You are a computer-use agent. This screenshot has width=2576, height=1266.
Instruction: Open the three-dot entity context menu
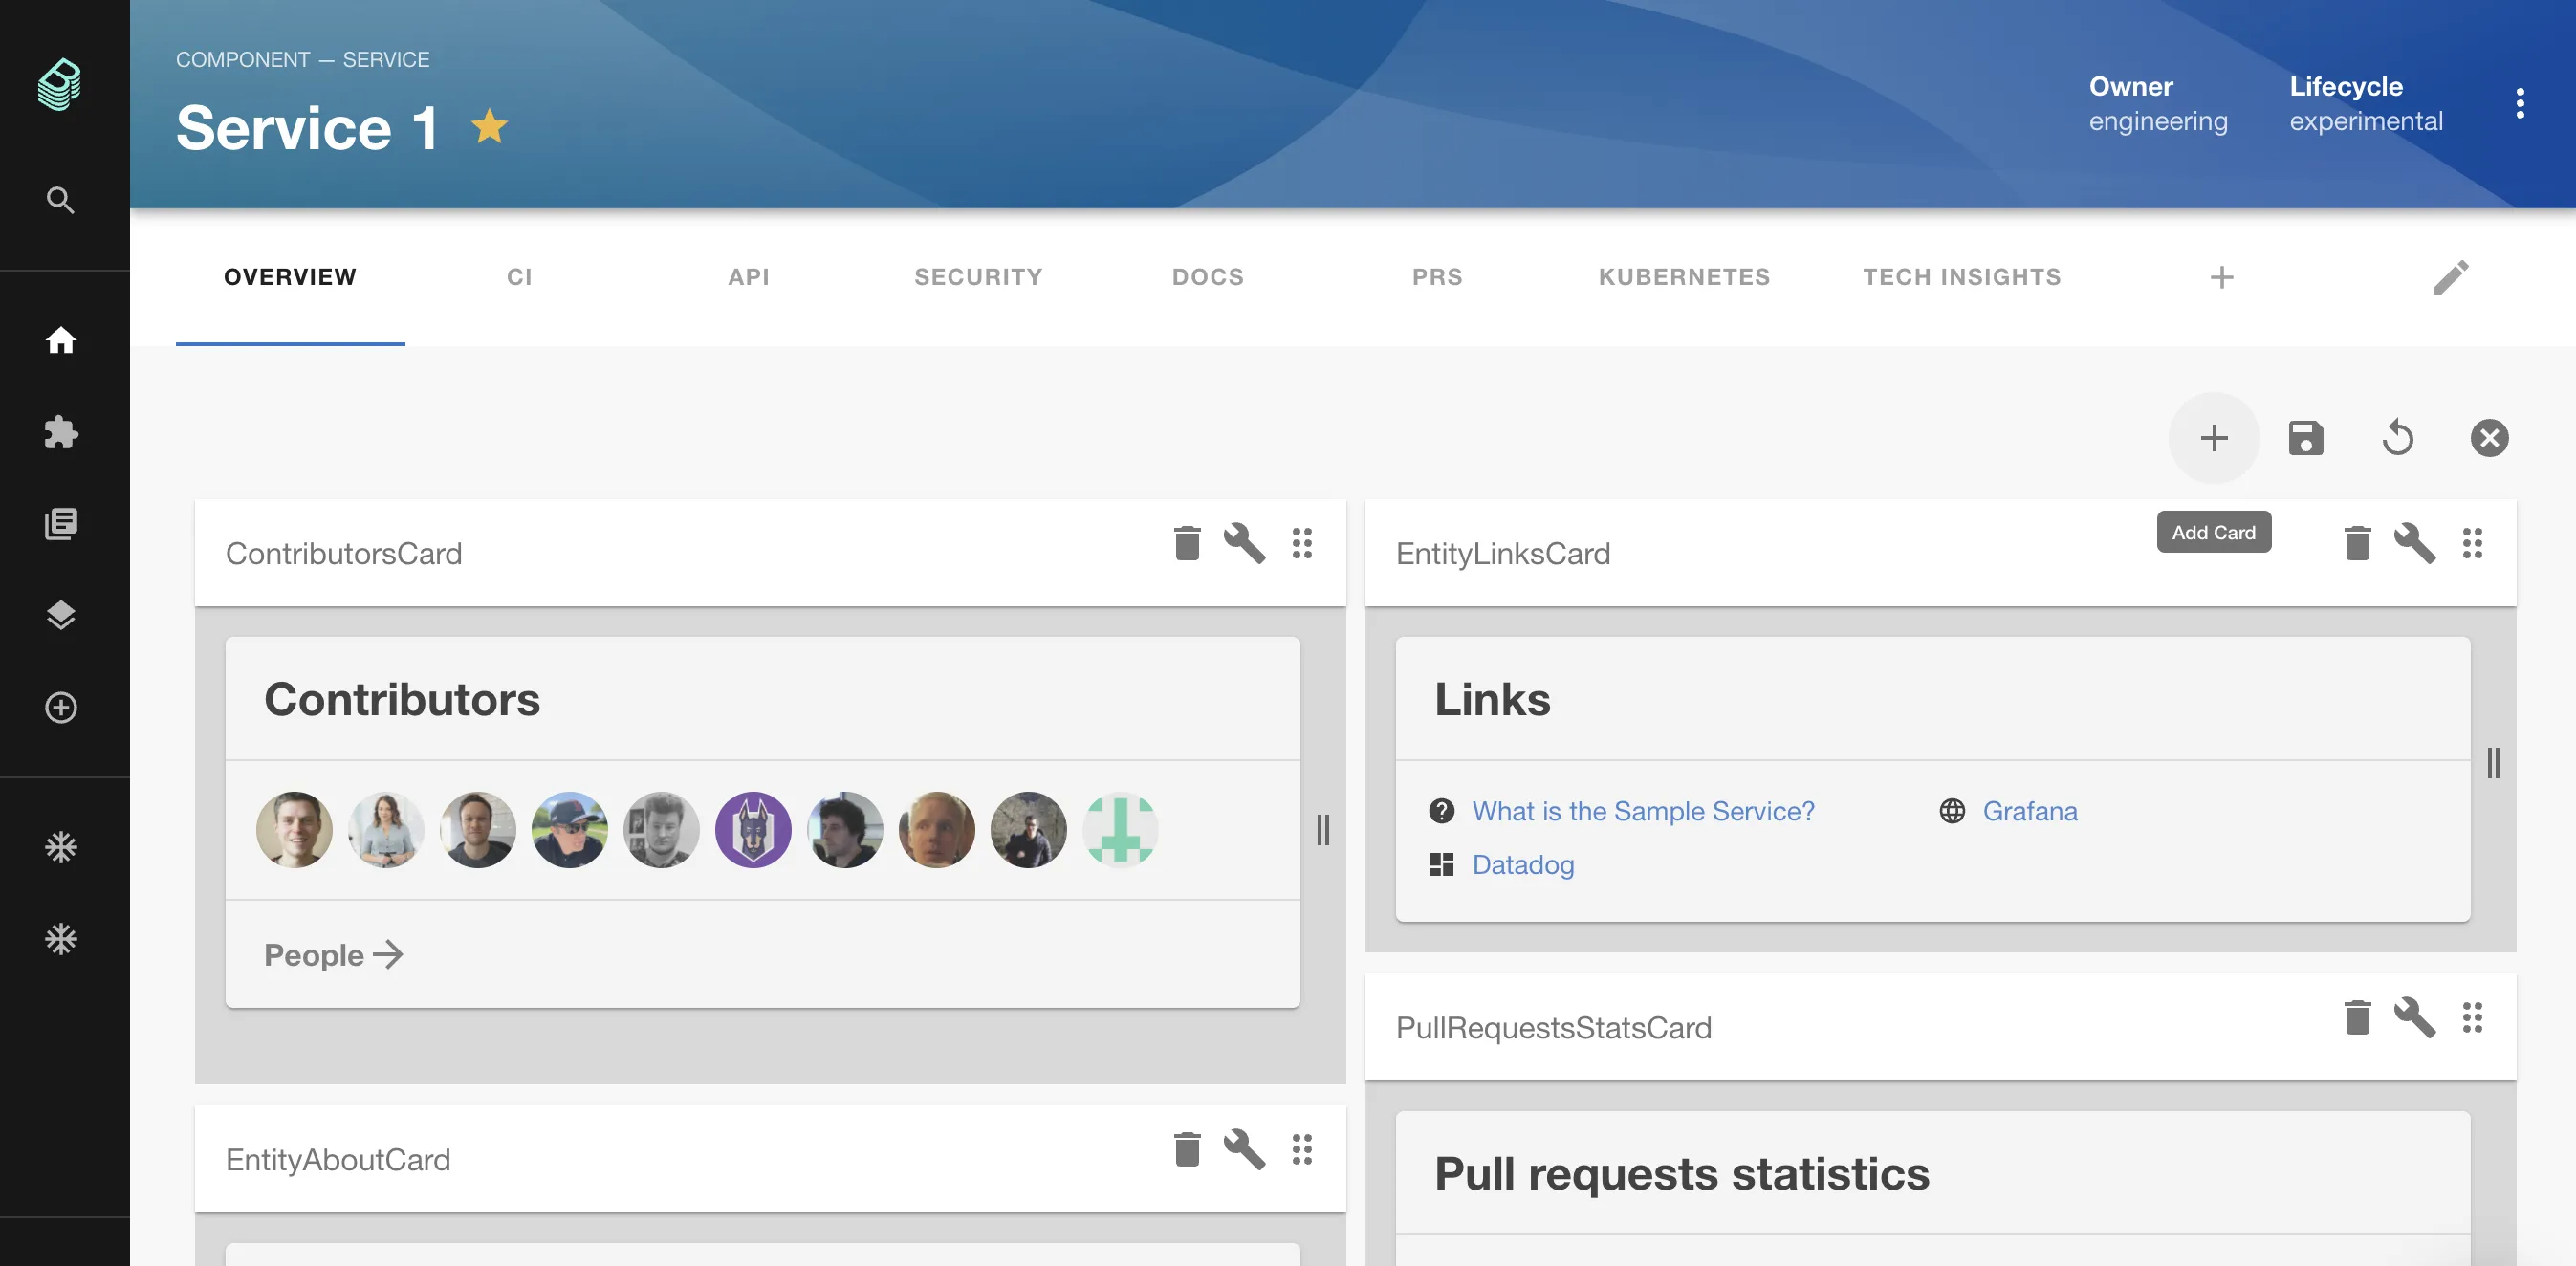click(2519, 103)
